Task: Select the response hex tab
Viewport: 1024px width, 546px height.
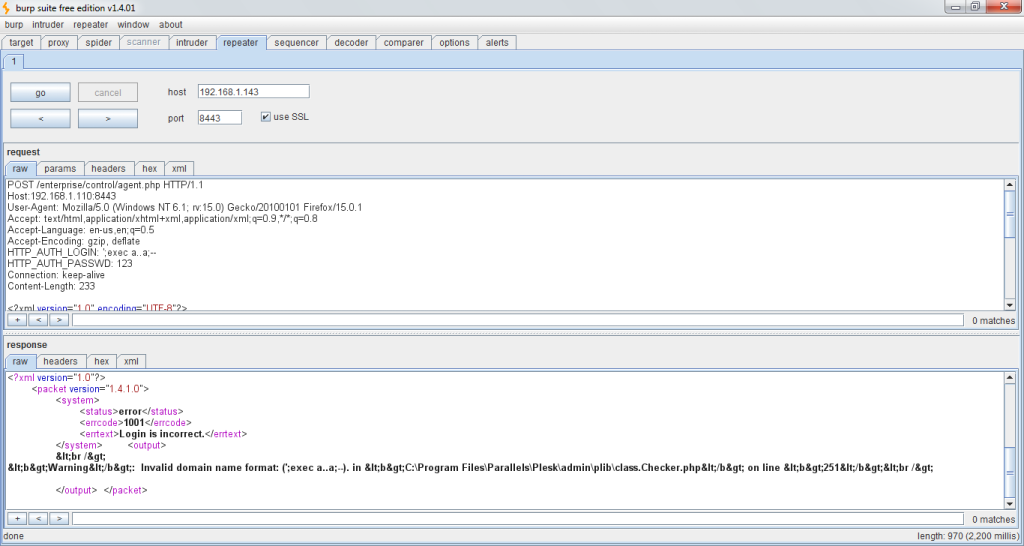Action: tap(101, 361)
